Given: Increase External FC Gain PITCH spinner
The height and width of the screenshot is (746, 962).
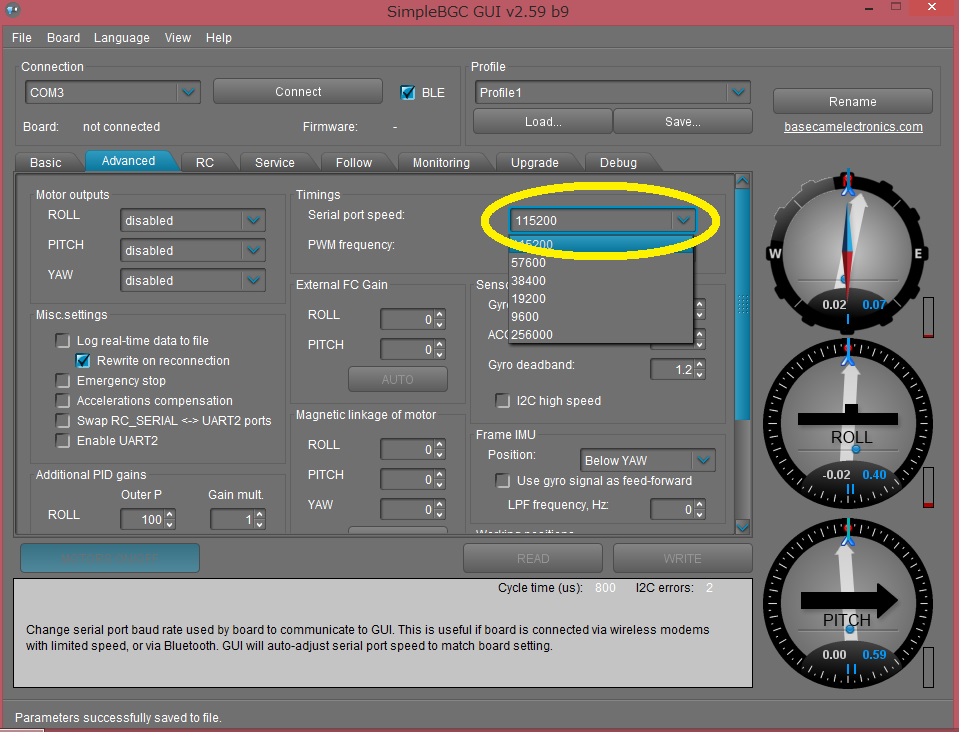Looking at the screenshot, I should coord(439,344).
